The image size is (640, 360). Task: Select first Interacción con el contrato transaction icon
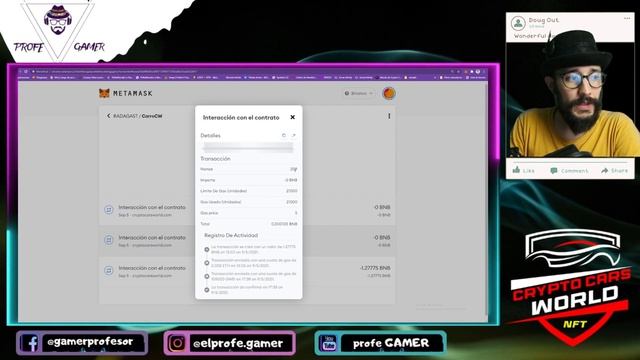(x=109, y=210)
